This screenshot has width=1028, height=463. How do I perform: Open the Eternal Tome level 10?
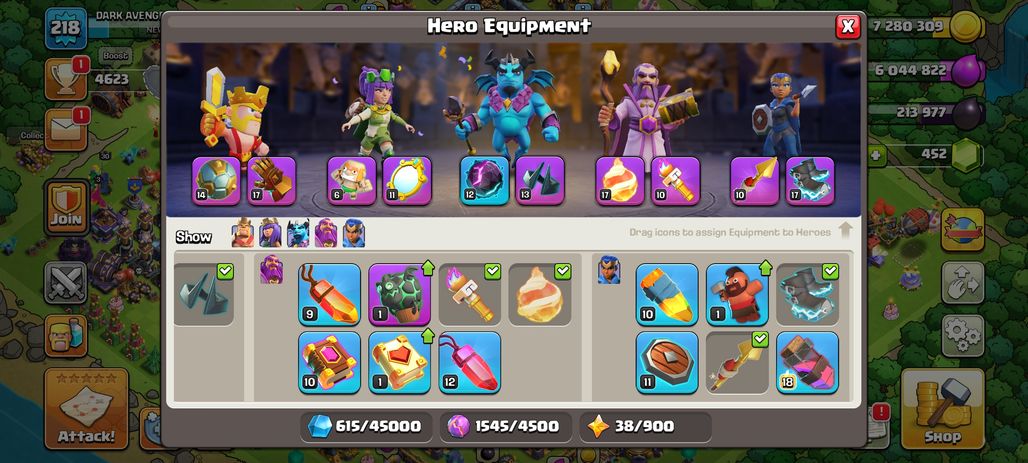[x=330, y=363]
